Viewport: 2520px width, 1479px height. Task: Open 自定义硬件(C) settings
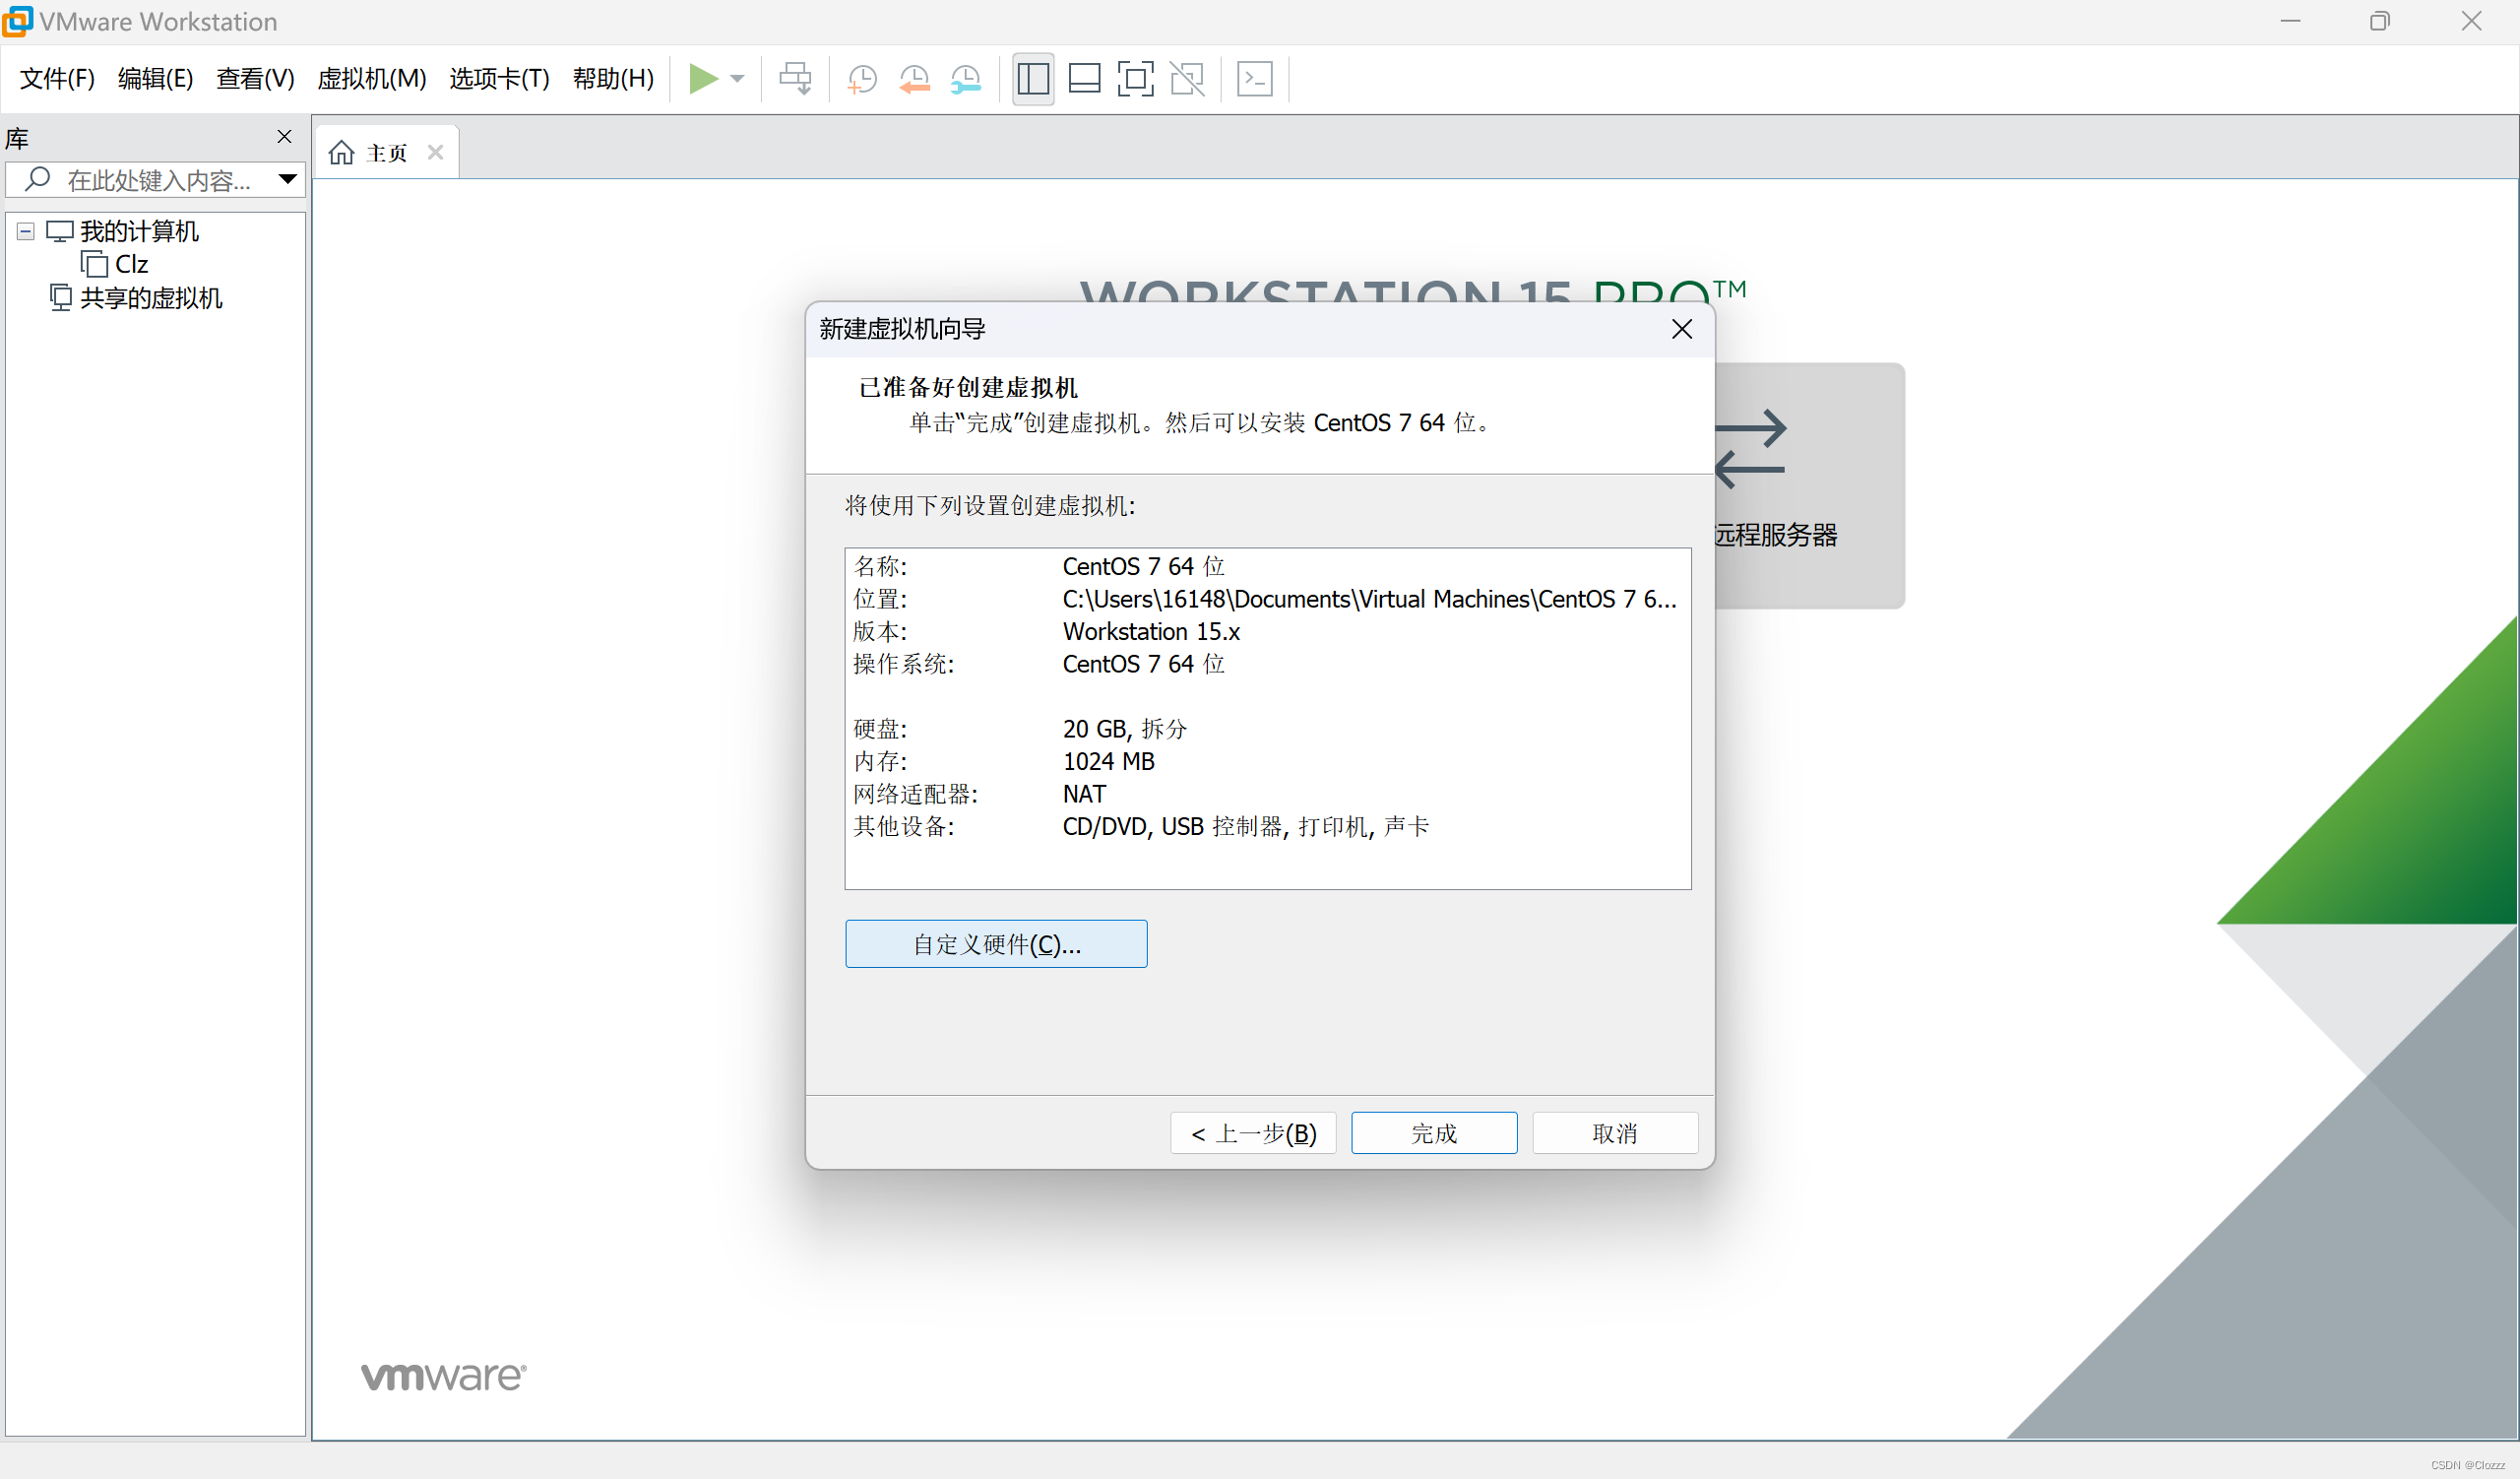click(x=995, y=943)
